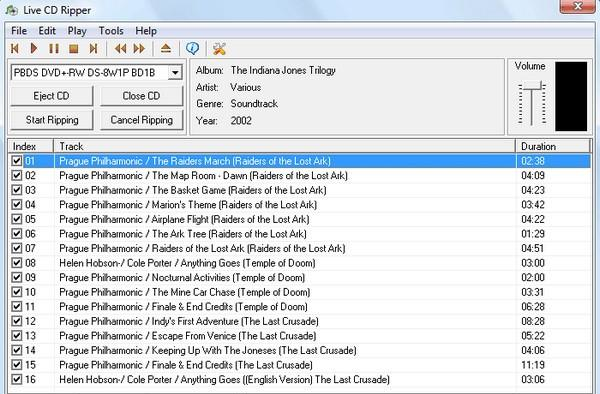Click the Volume slider handle
Screen dimensions: 600x394
(x=532, y=86)
